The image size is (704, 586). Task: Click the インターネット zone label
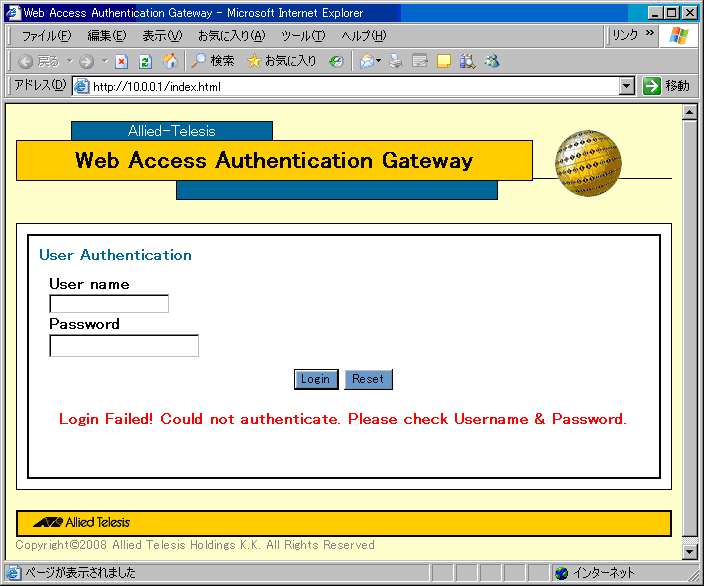click(x=604, y=573)
